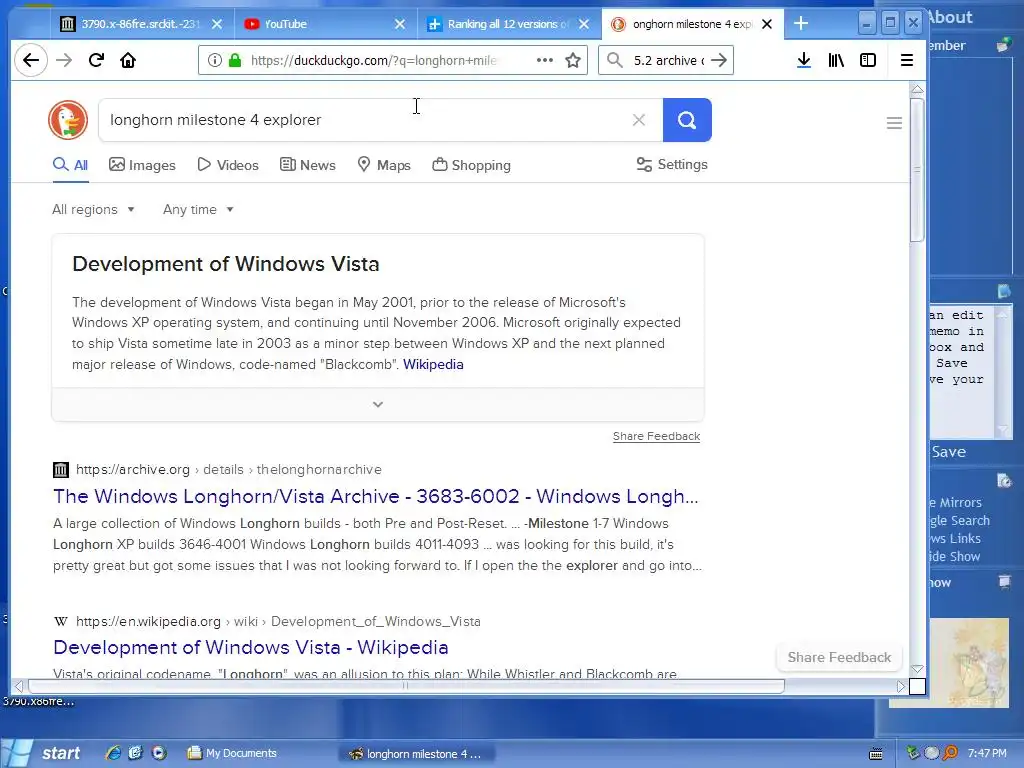The height and width of the screenshot is (768, 1024).
Task: Click Save in the sidebar memo panel
Action: 948,452
